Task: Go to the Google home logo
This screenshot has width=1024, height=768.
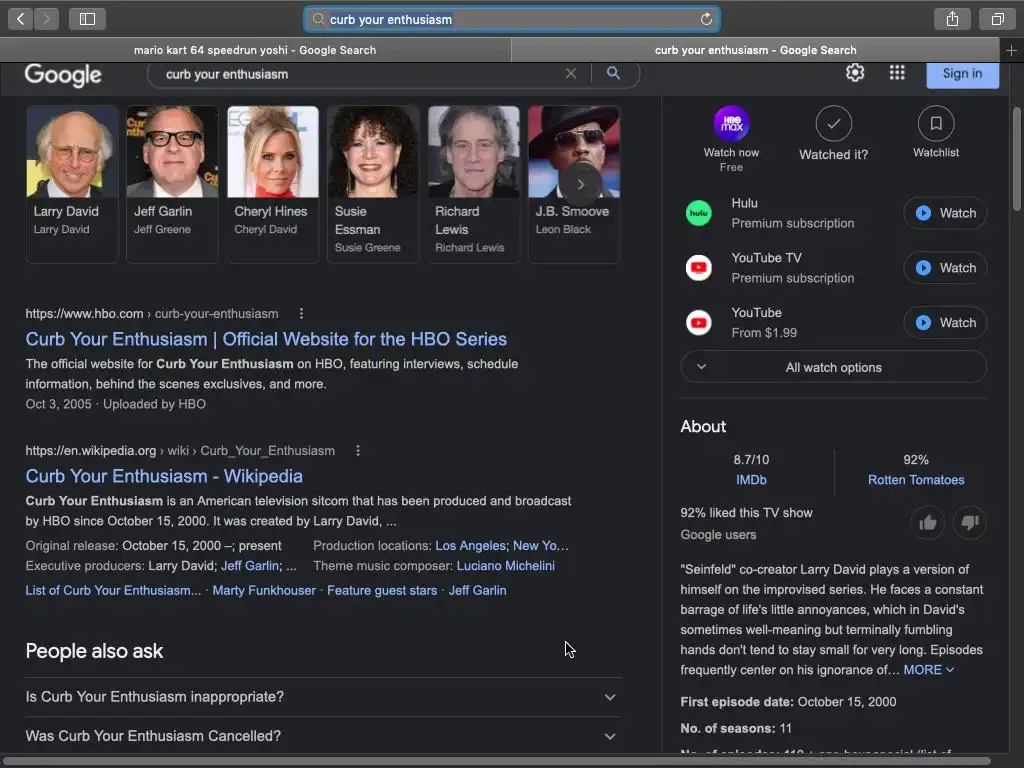Action: tap(63, 74)
